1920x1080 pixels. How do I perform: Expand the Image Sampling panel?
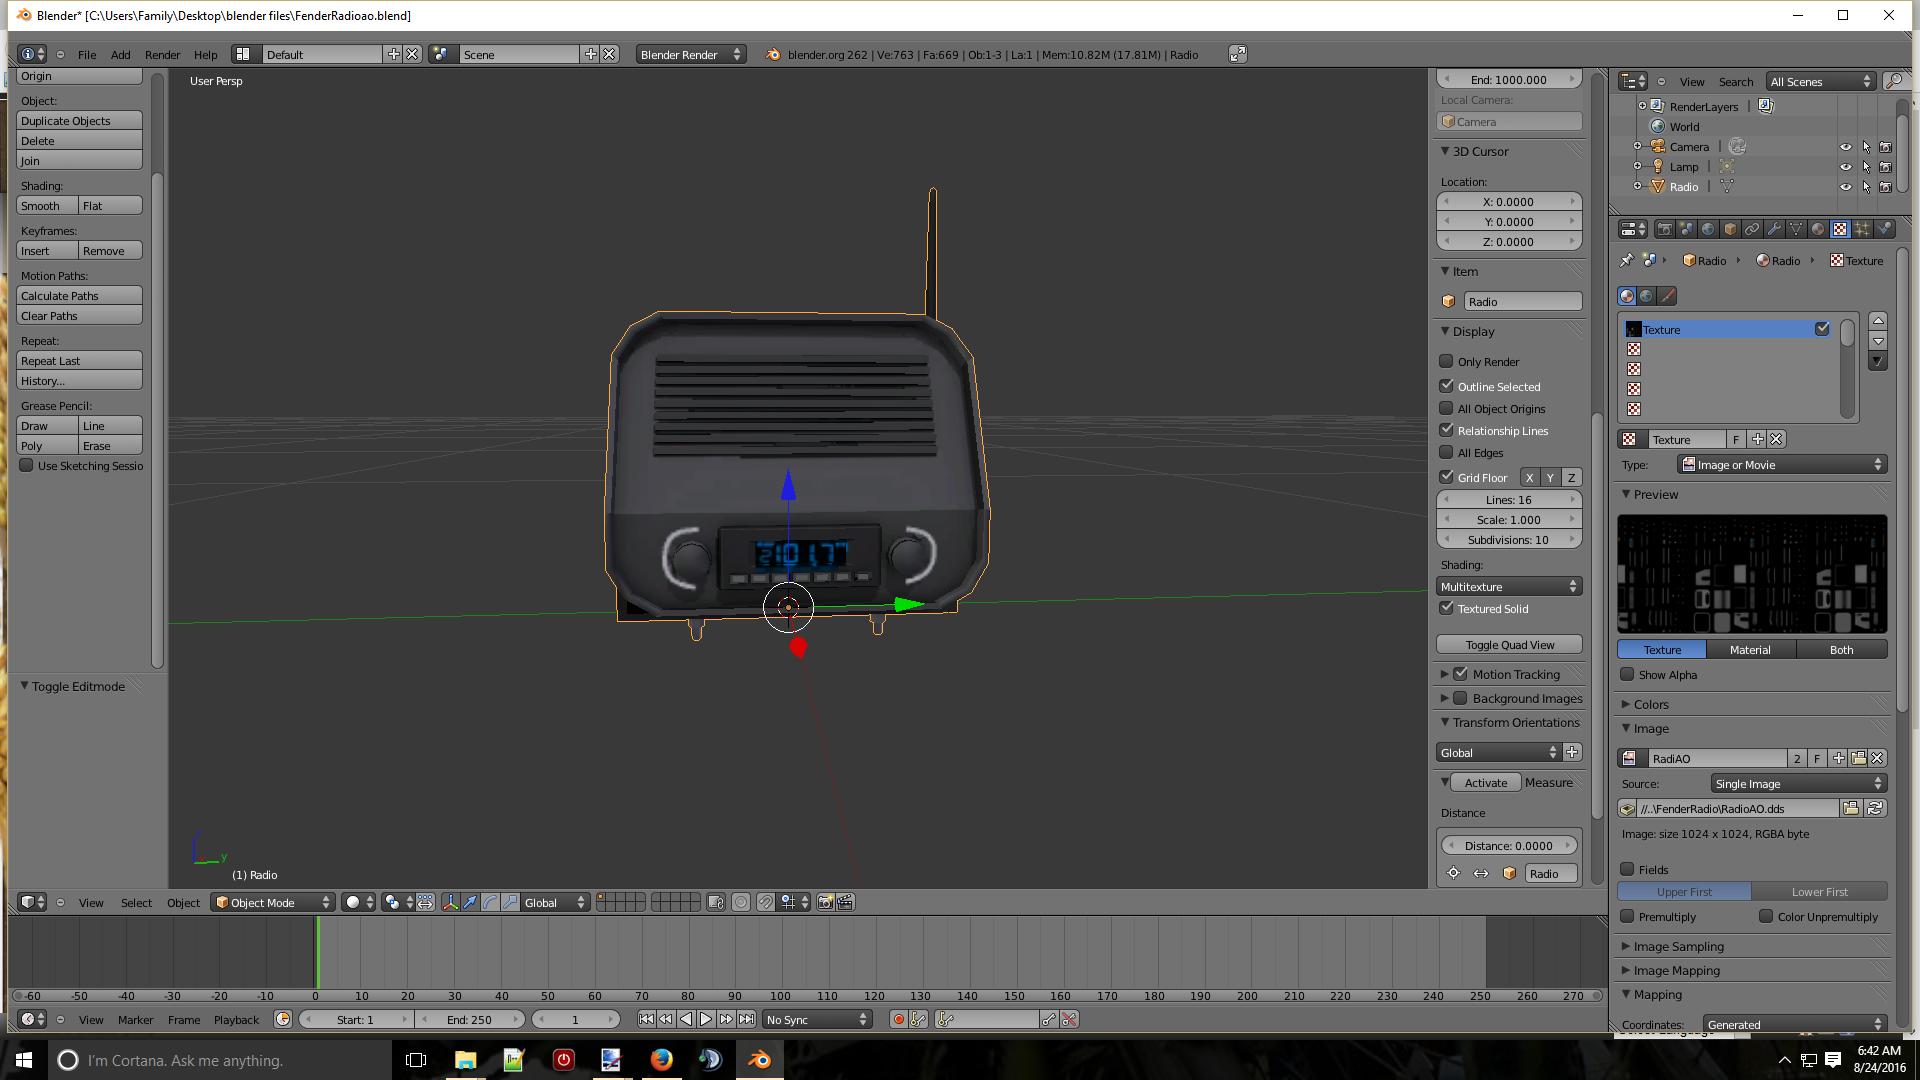pyautogui.click(x=1678, y=946)
